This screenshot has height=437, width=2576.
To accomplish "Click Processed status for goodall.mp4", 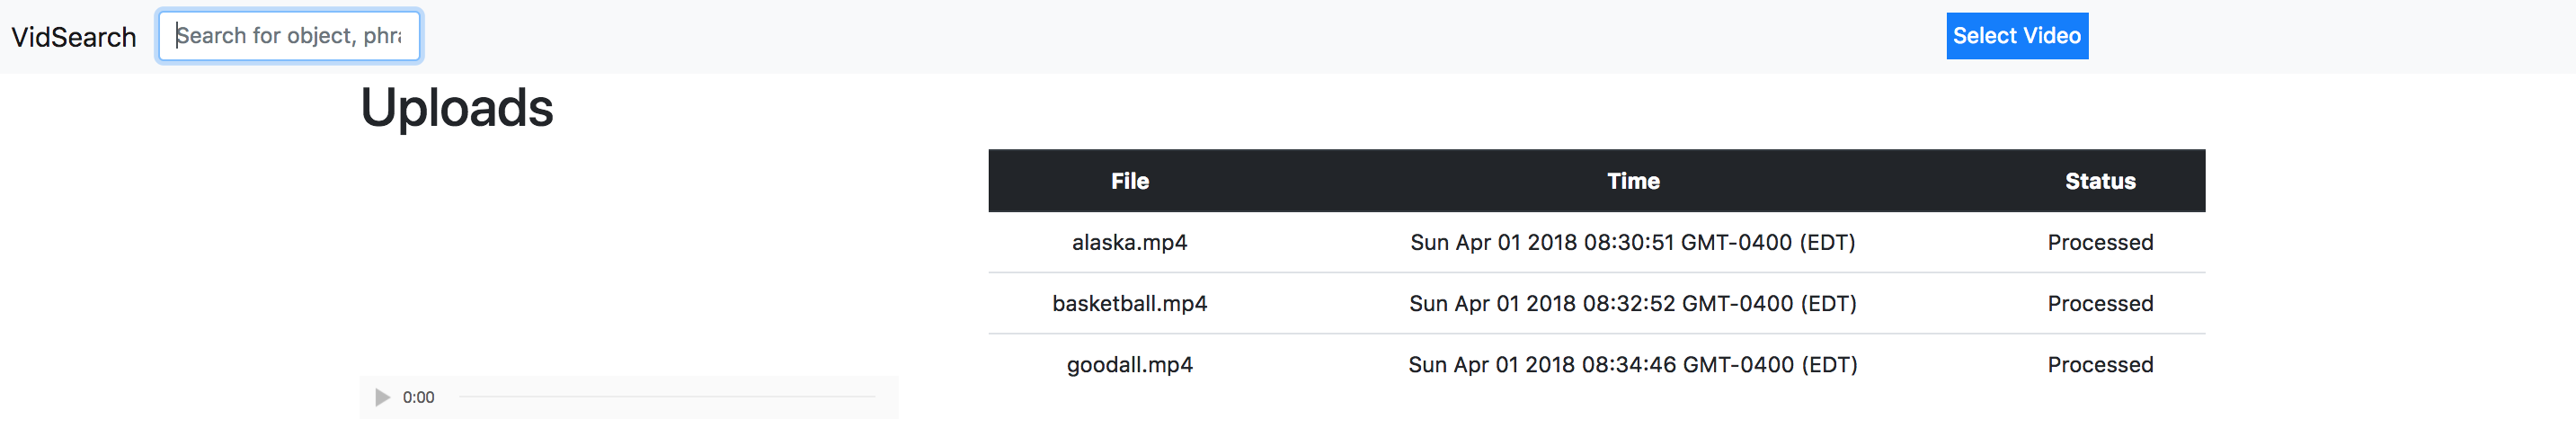I will (x=2099, y=364).
